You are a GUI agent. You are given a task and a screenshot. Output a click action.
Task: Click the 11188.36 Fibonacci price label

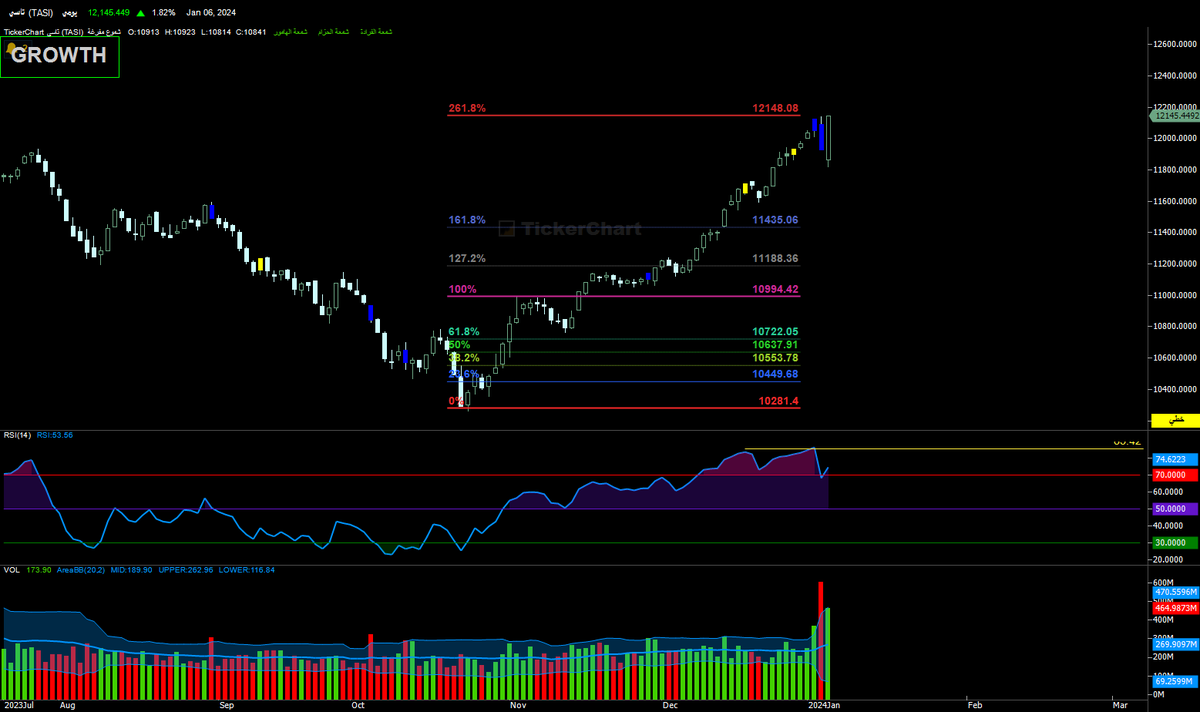[x=776, y=258]
